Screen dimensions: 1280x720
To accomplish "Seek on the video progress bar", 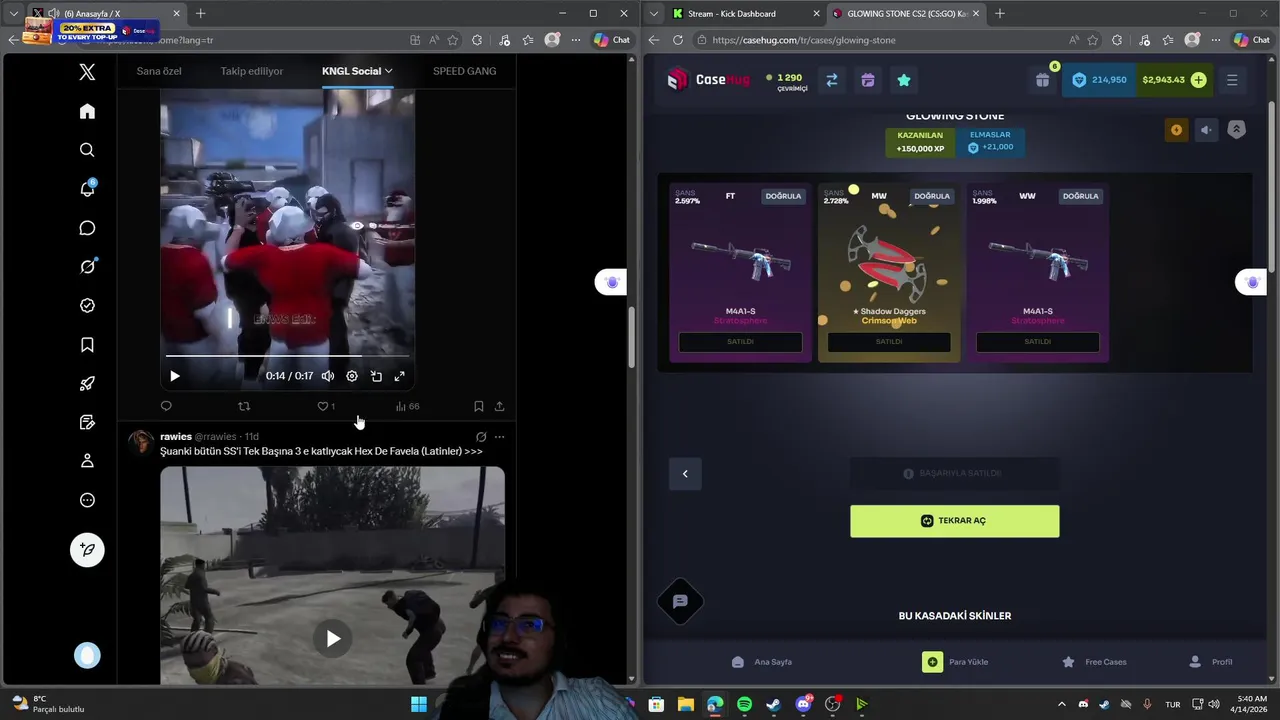I will tap(287, 356).
